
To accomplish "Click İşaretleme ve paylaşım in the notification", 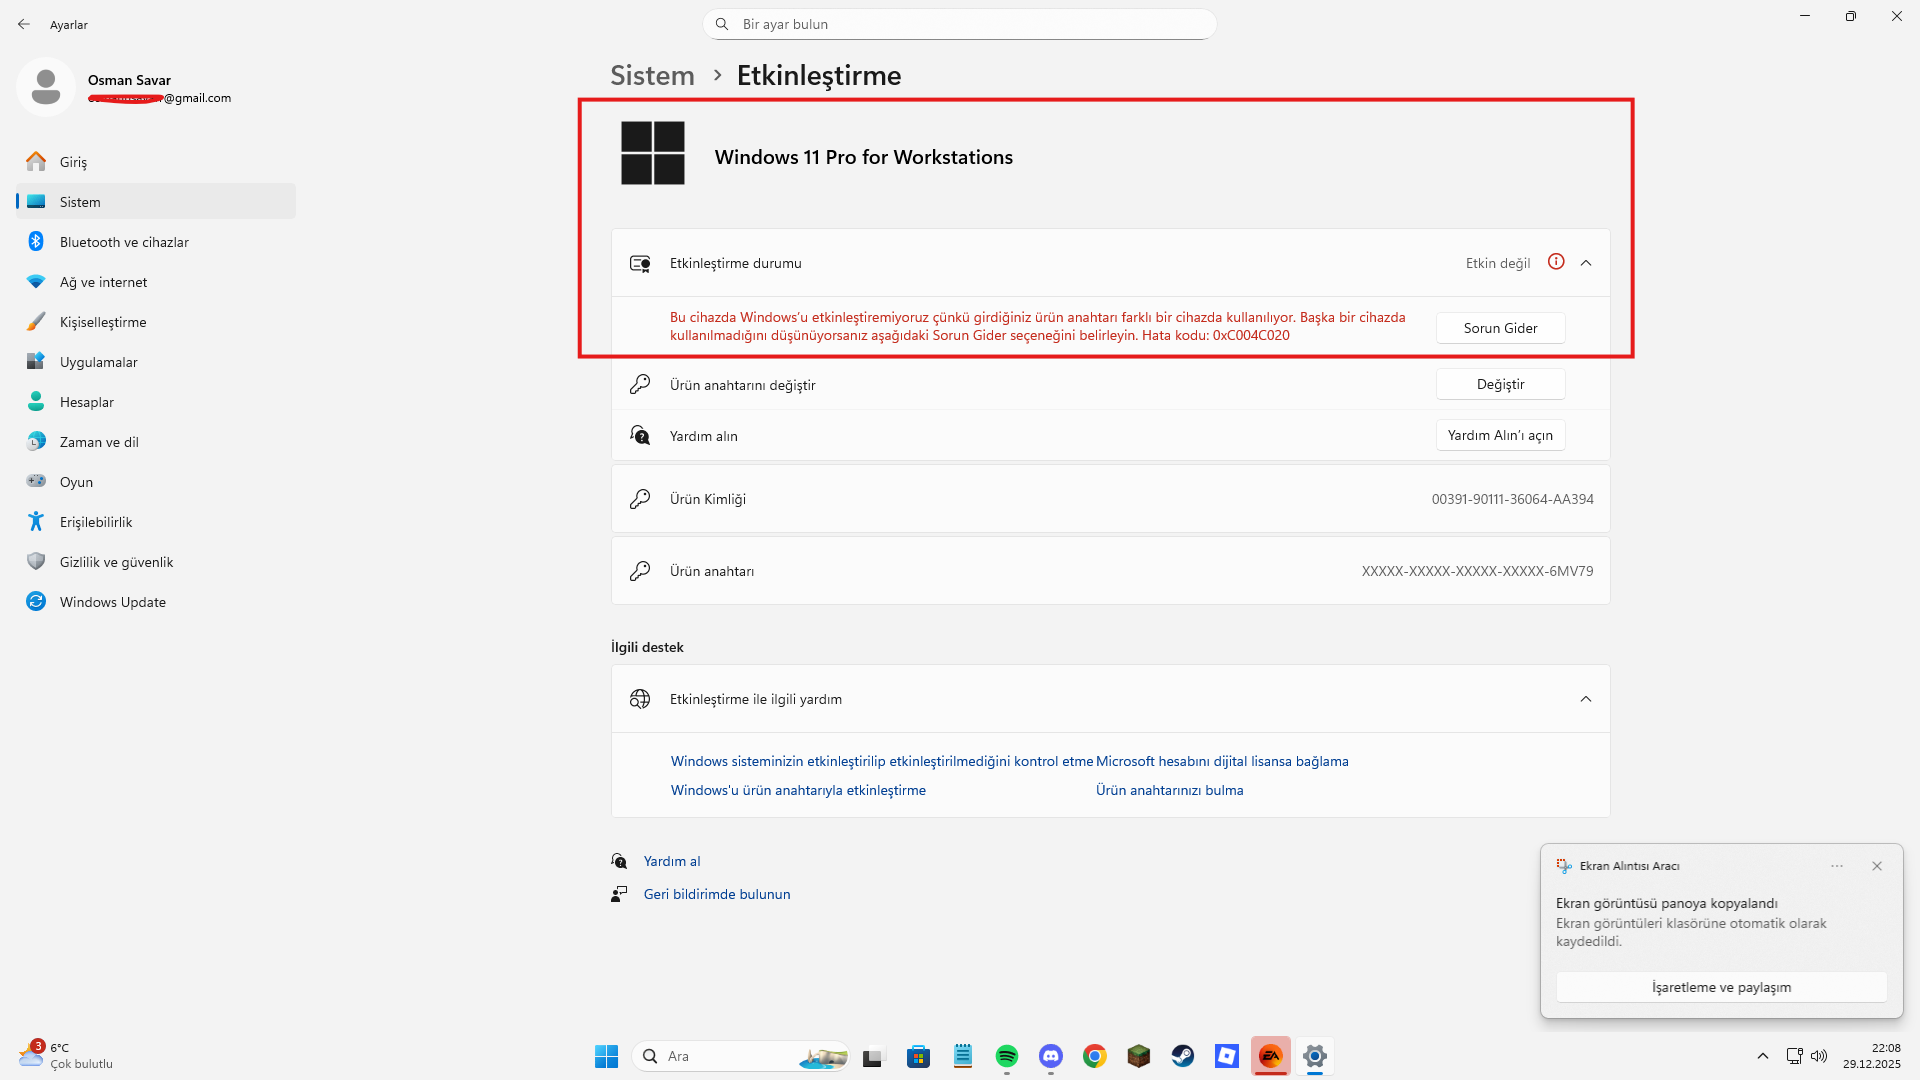I will click(x=1721, y=987).
